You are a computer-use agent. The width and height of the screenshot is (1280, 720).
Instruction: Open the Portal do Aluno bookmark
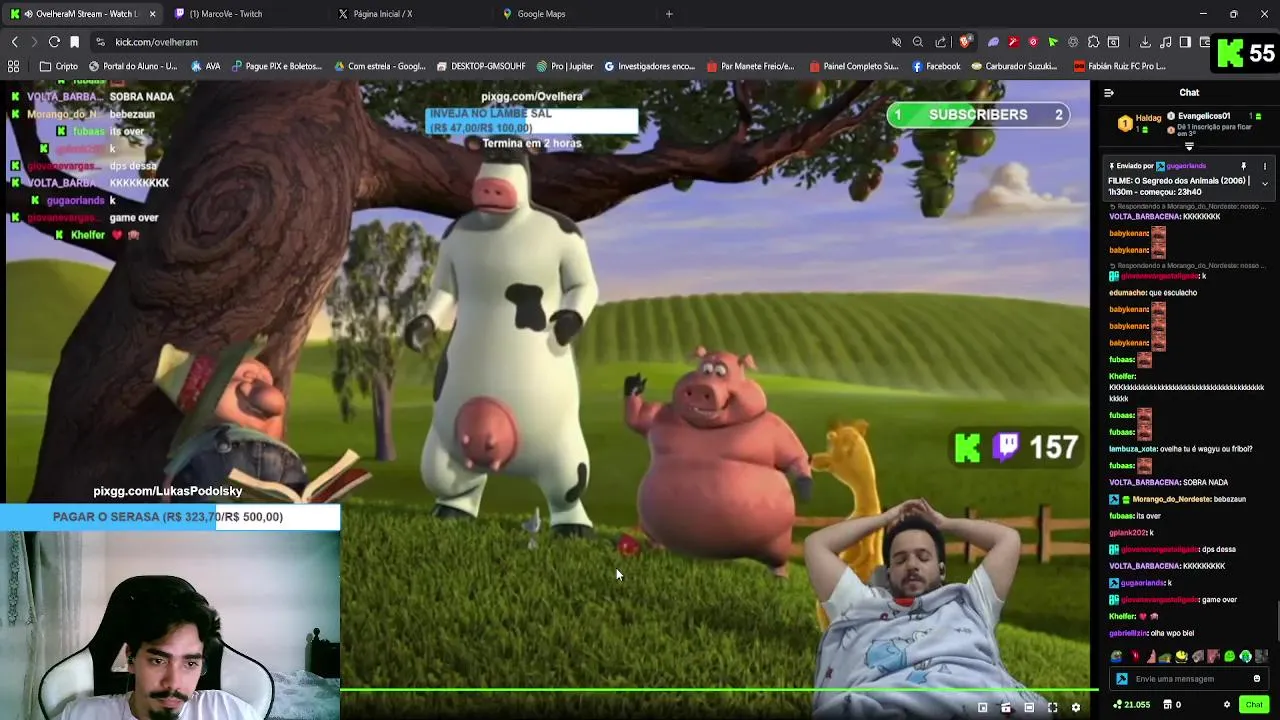click(133, 66)
